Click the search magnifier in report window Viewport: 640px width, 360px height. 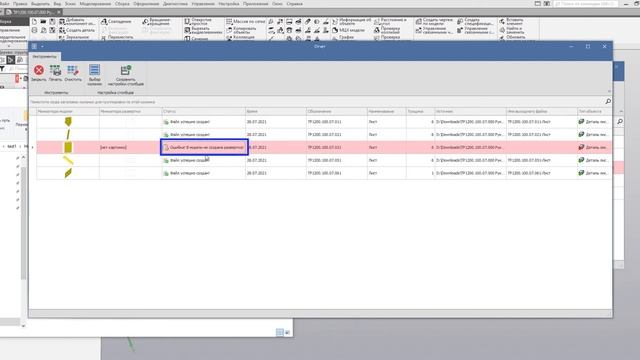[608, 101]
